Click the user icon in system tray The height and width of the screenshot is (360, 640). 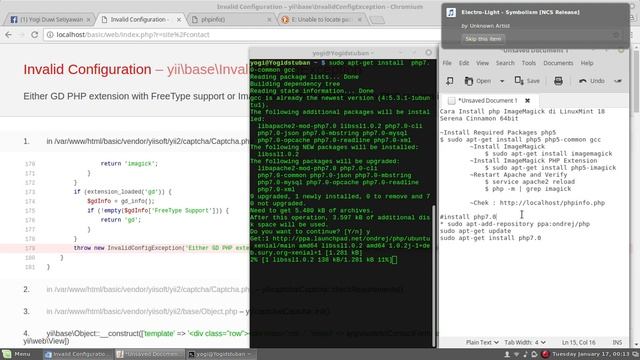tap(507, 354)
